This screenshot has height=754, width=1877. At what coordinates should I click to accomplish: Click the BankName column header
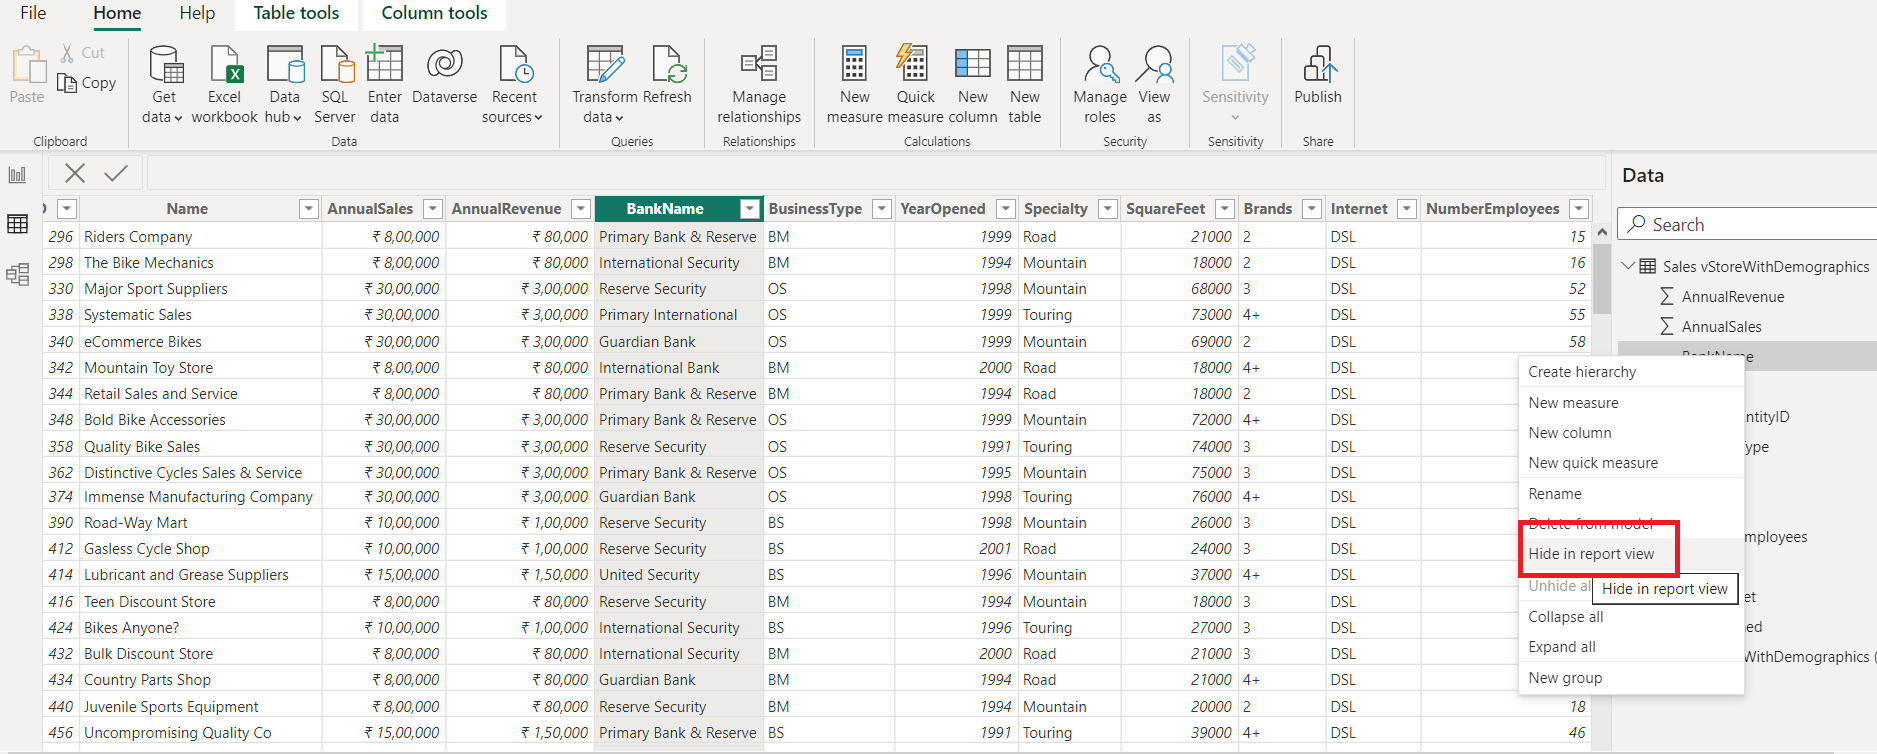coord(666,209)
